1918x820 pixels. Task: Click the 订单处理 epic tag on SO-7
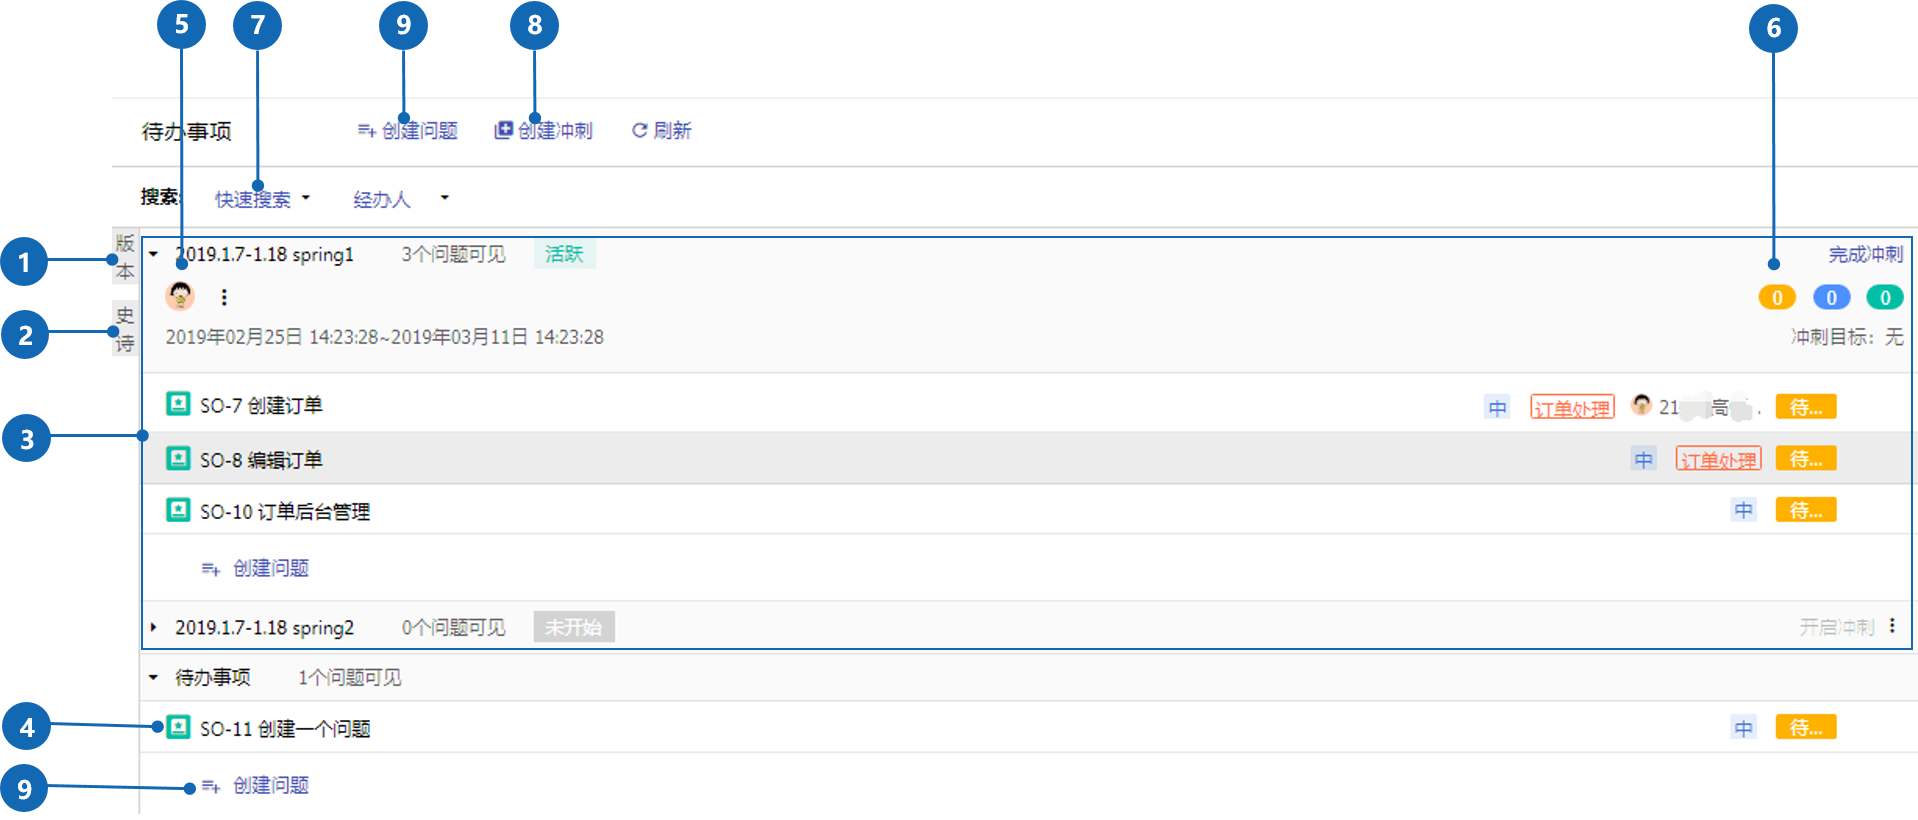(1572, 408)
